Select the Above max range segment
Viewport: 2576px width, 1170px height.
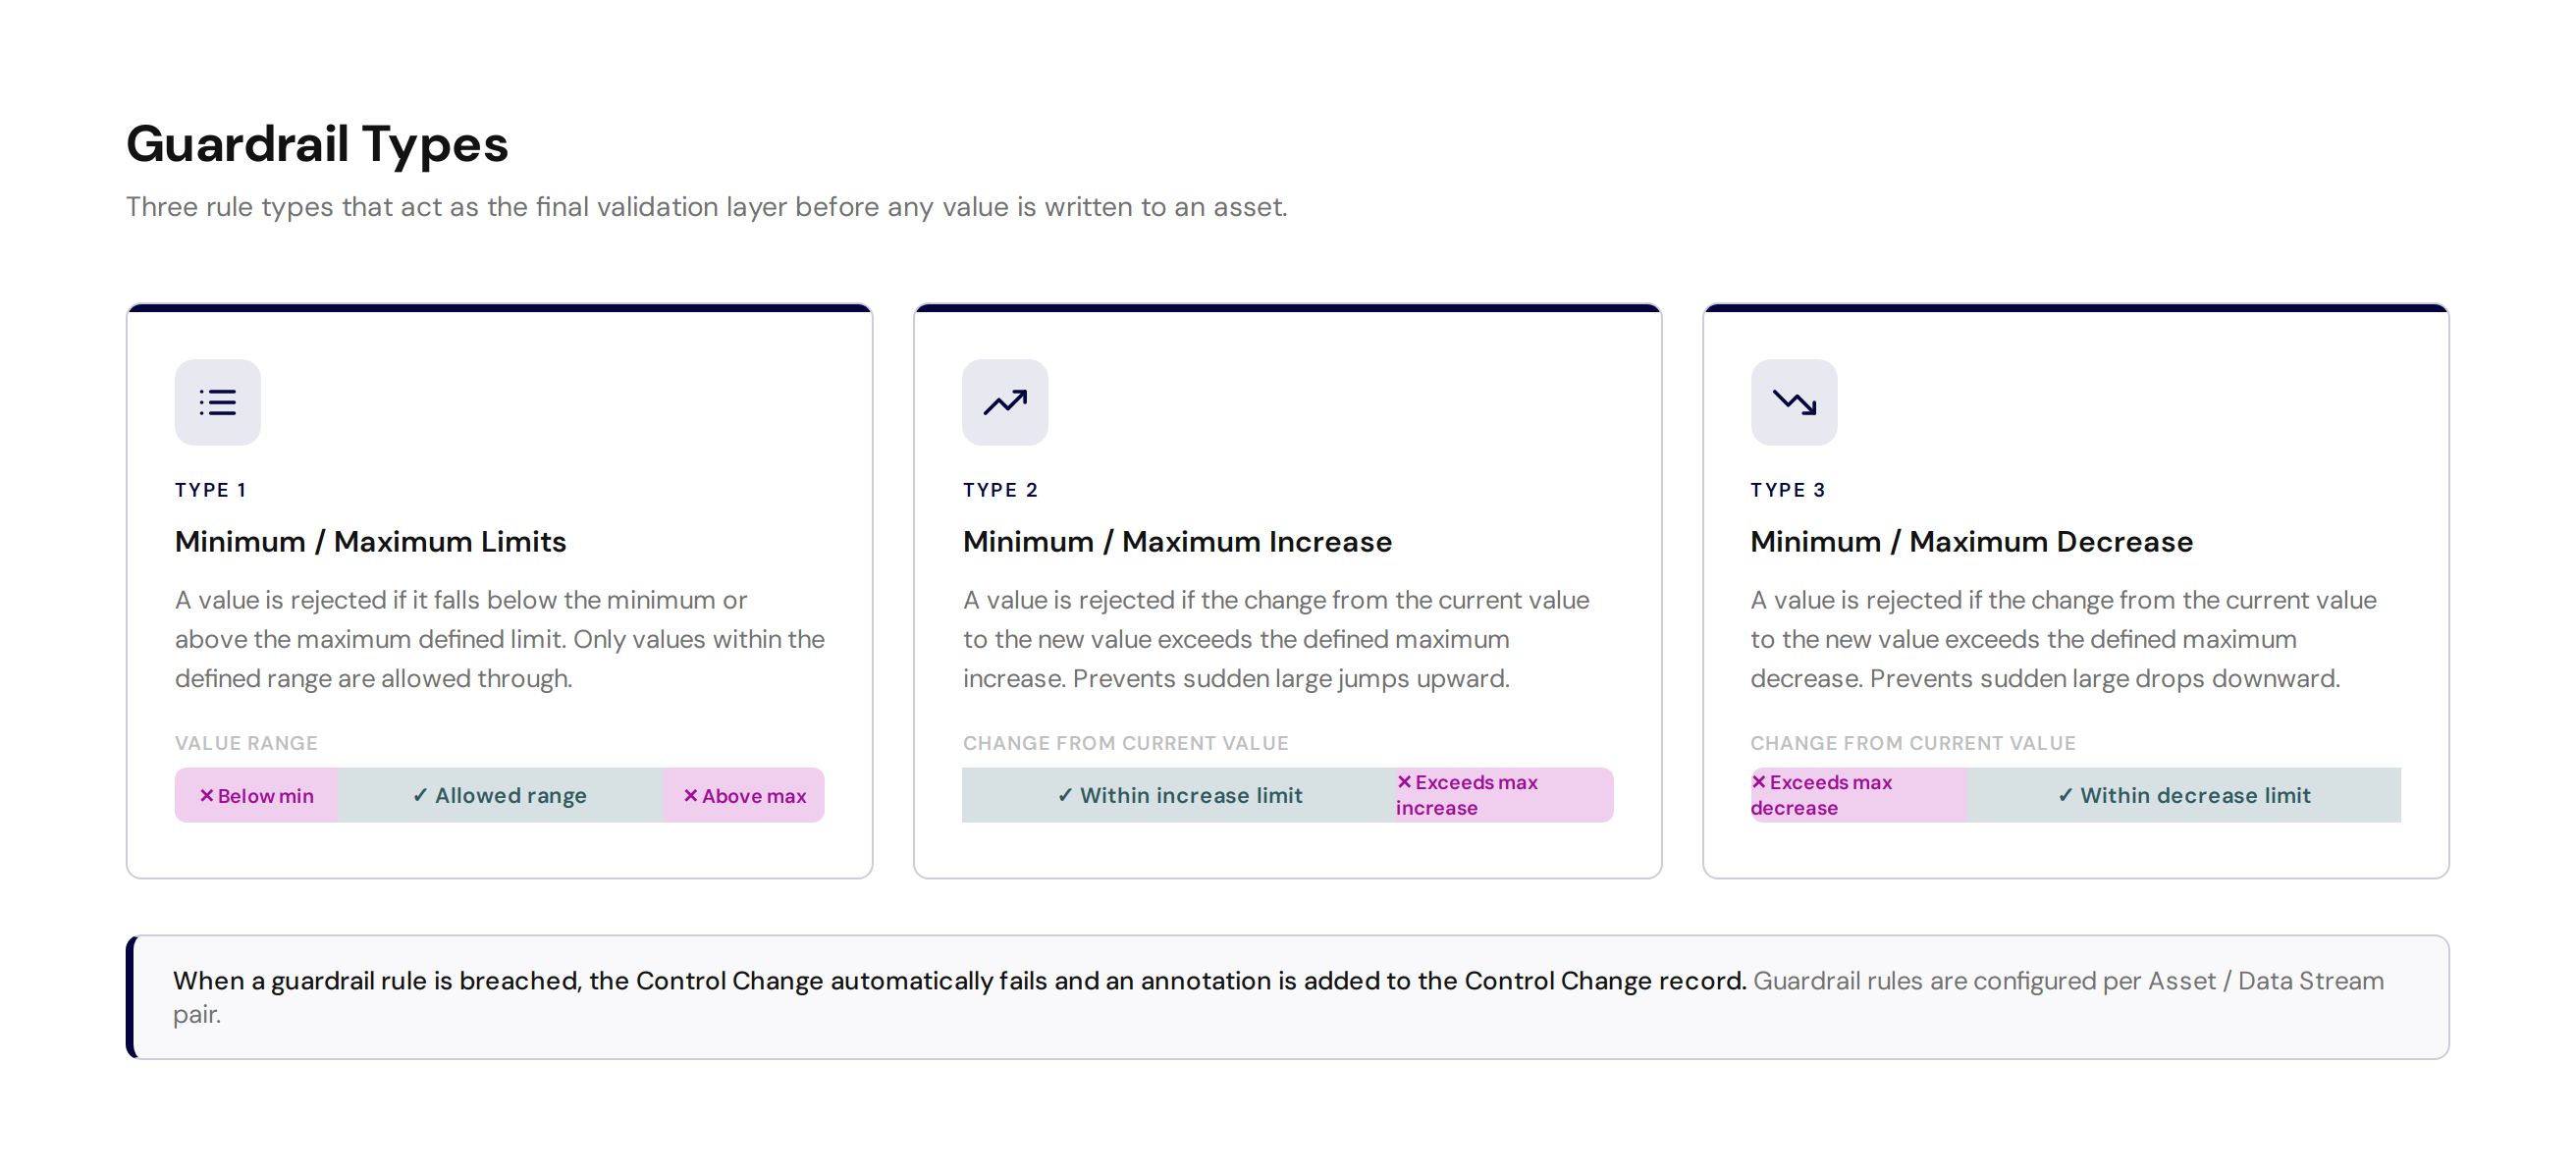click(x=744, y=795)
